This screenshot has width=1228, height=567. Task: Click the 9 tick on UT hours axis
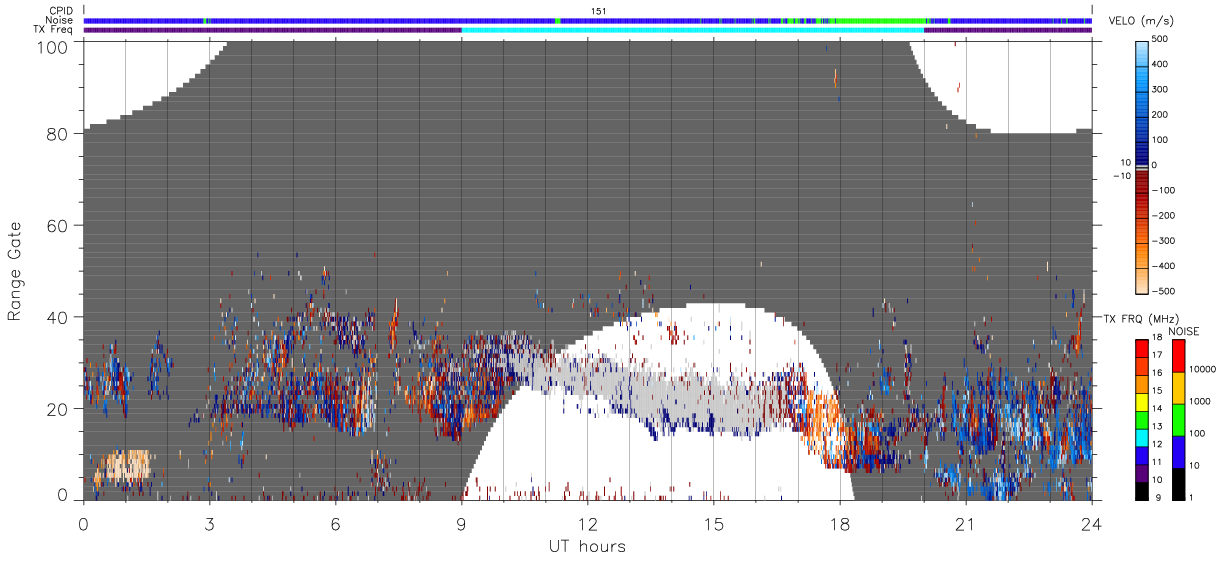pos(461,523)
